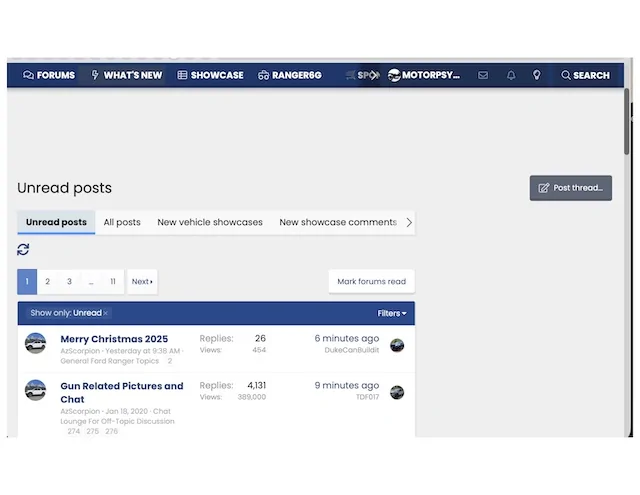Open General Ford Ranger Topics forum link
The width and height of the screenshot is (640, 495).
109,361
